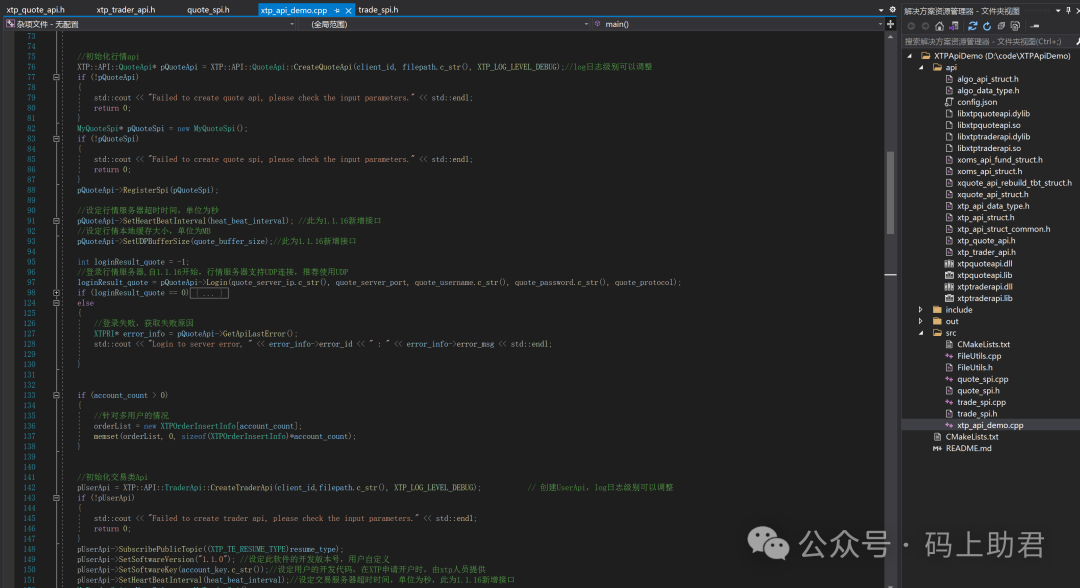Select algo_api_struct.h in the tree
The image size is (1080, 588).
[988, 79]
